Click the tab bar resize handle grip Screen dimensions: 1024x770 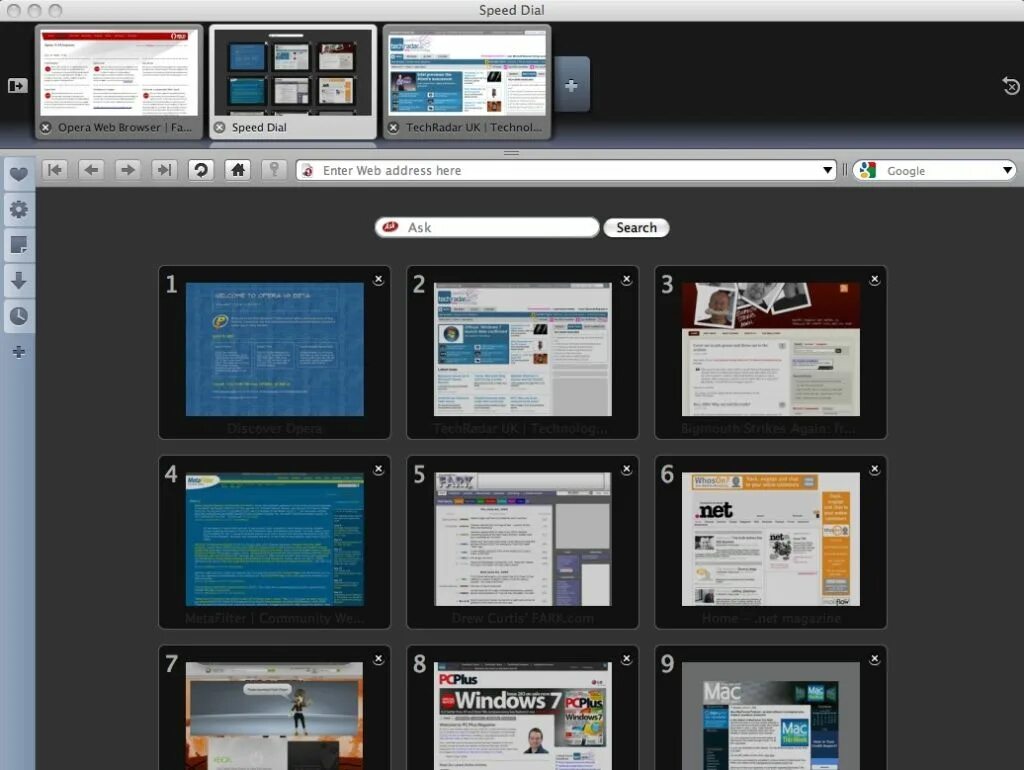511,153
